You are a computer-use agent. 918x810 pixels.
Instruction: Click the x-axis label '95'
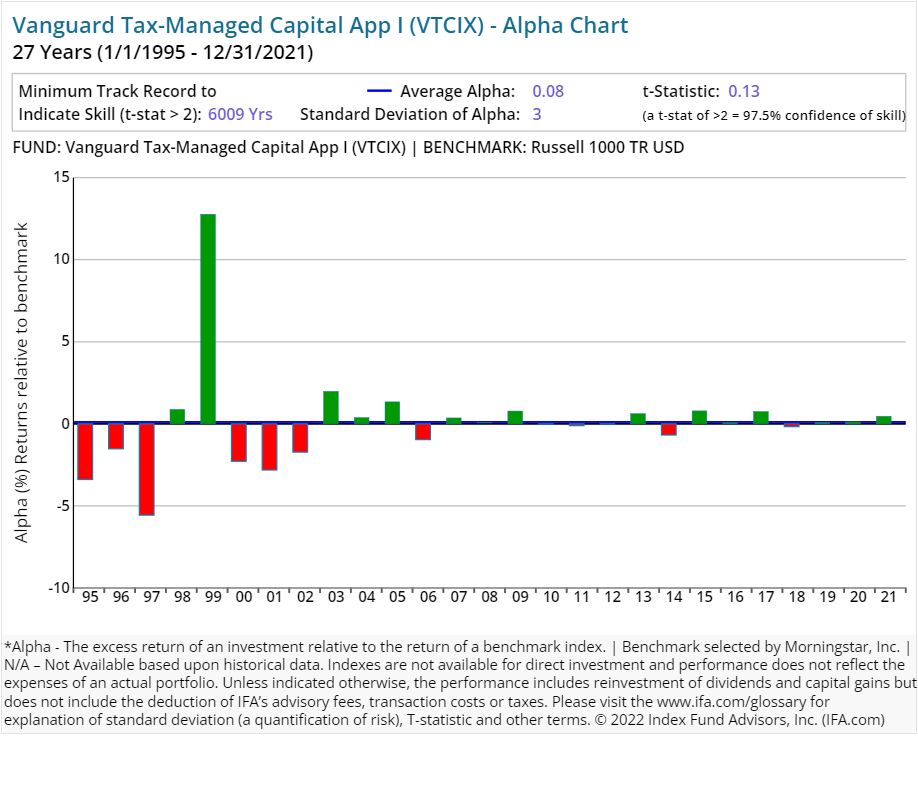[90, 597]
